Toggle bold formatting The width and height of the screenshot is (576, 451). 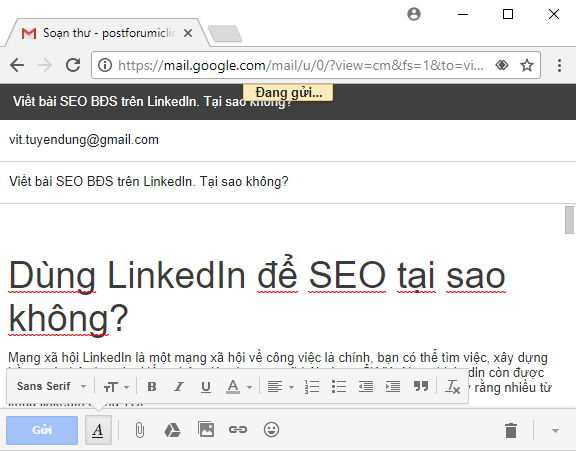coord(152,387)
